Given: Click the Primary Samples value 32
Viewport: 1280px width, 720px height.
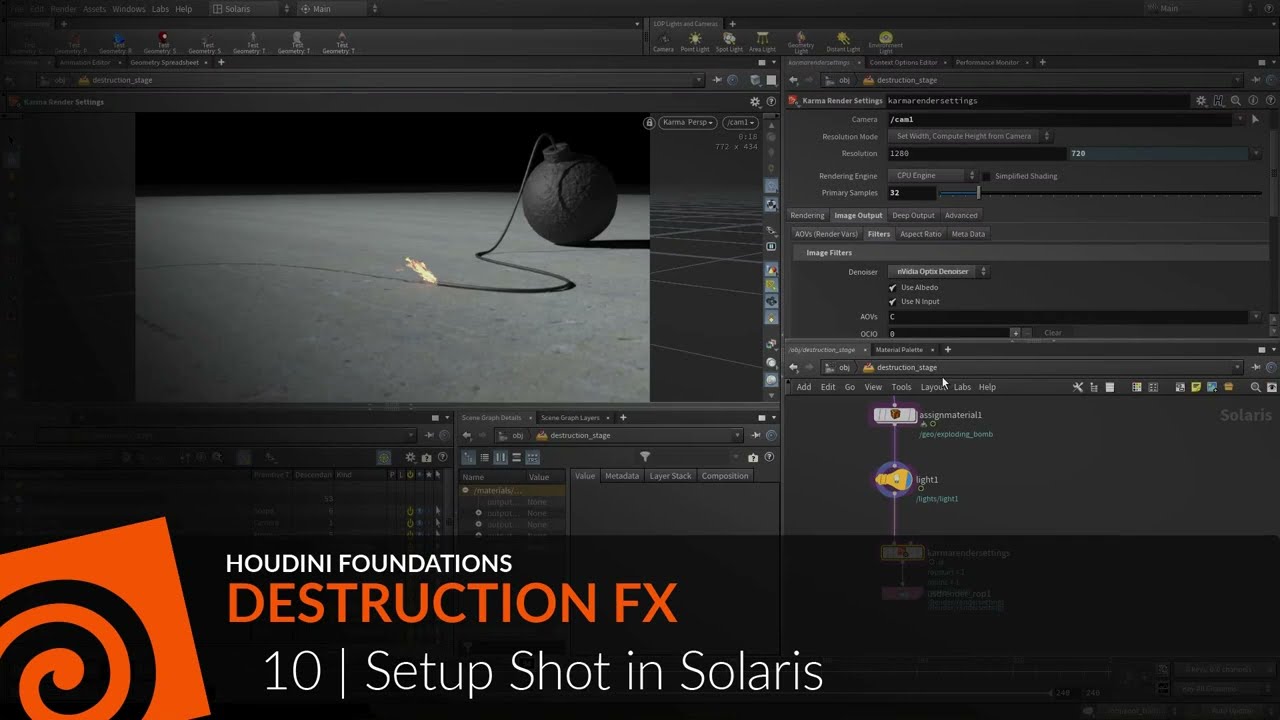Looking at the screenshot, I should point(910,193).
